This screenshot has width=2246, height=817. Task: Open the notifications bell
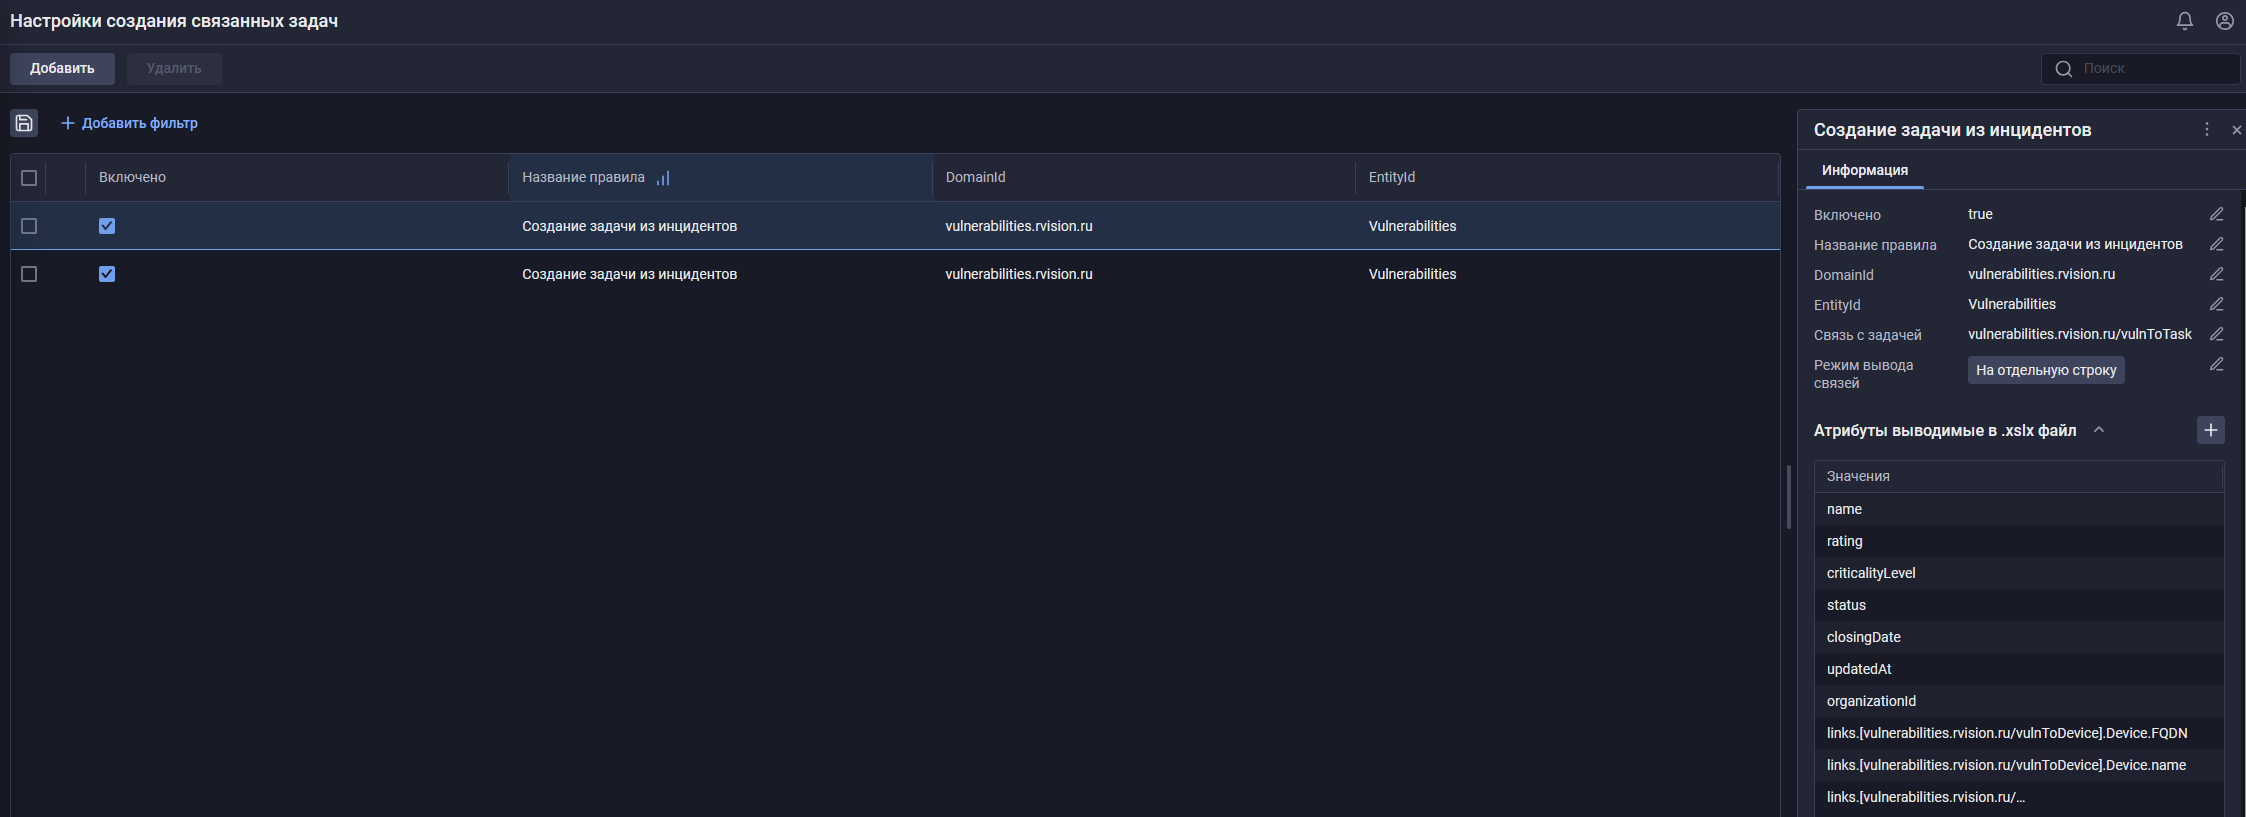point(2185,21)
